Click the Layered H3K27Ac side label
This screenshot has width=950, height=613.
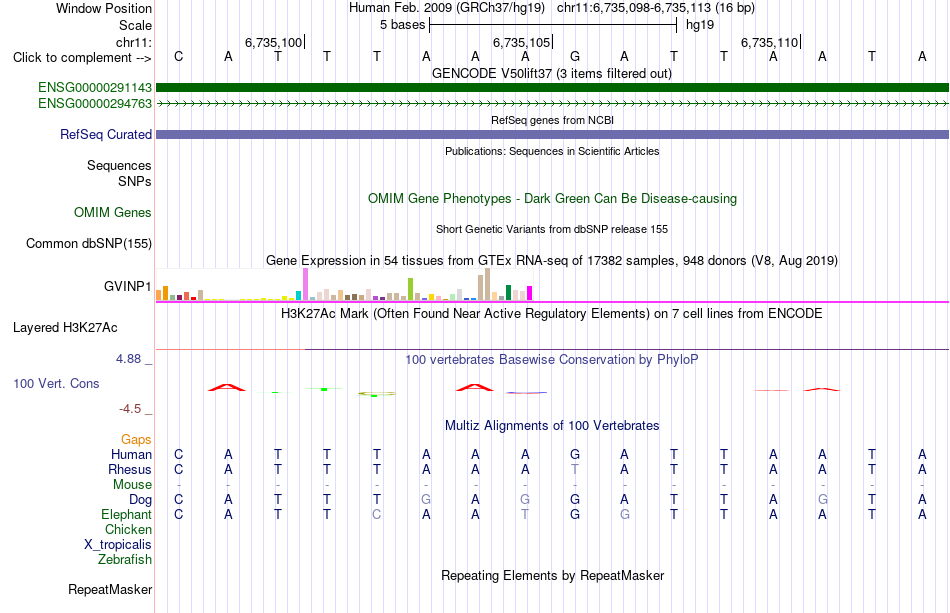65,328
